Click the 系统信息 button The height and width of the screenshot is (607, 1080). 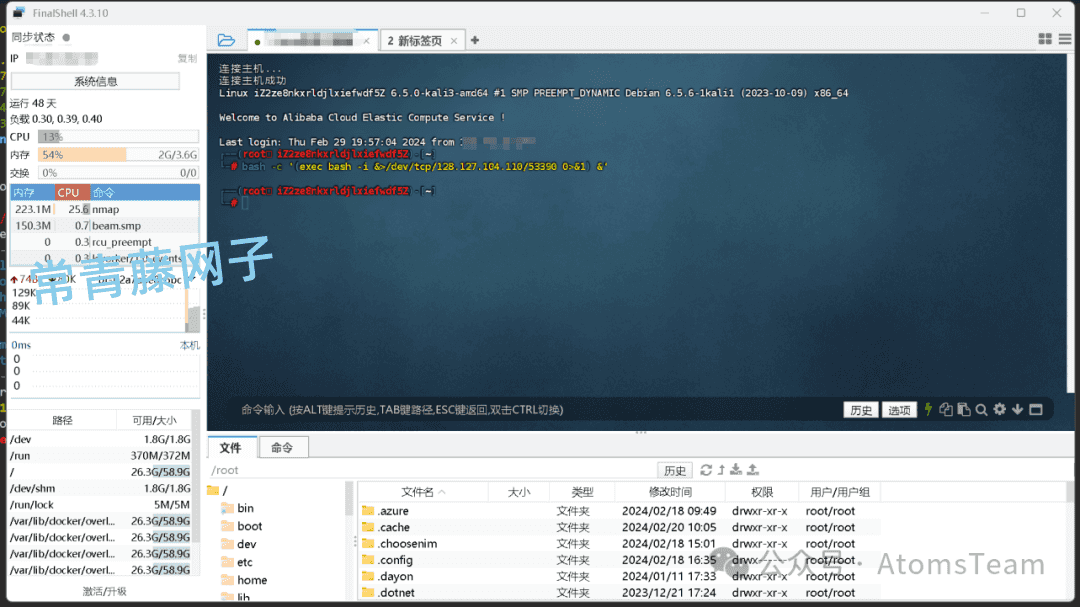[95, 81]
